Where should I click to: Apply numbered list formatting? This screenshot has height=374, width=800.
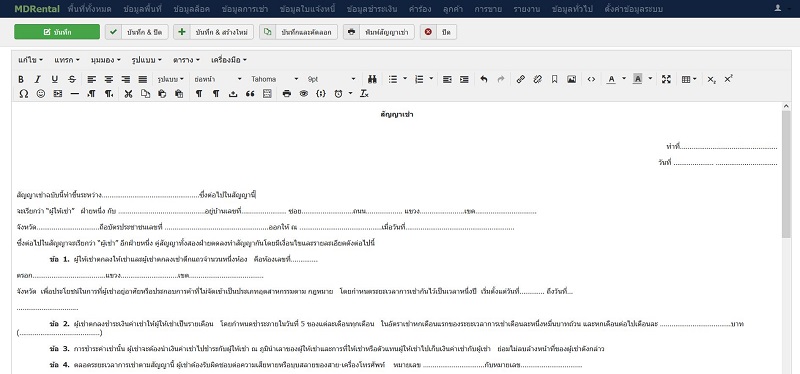[419, 79]
